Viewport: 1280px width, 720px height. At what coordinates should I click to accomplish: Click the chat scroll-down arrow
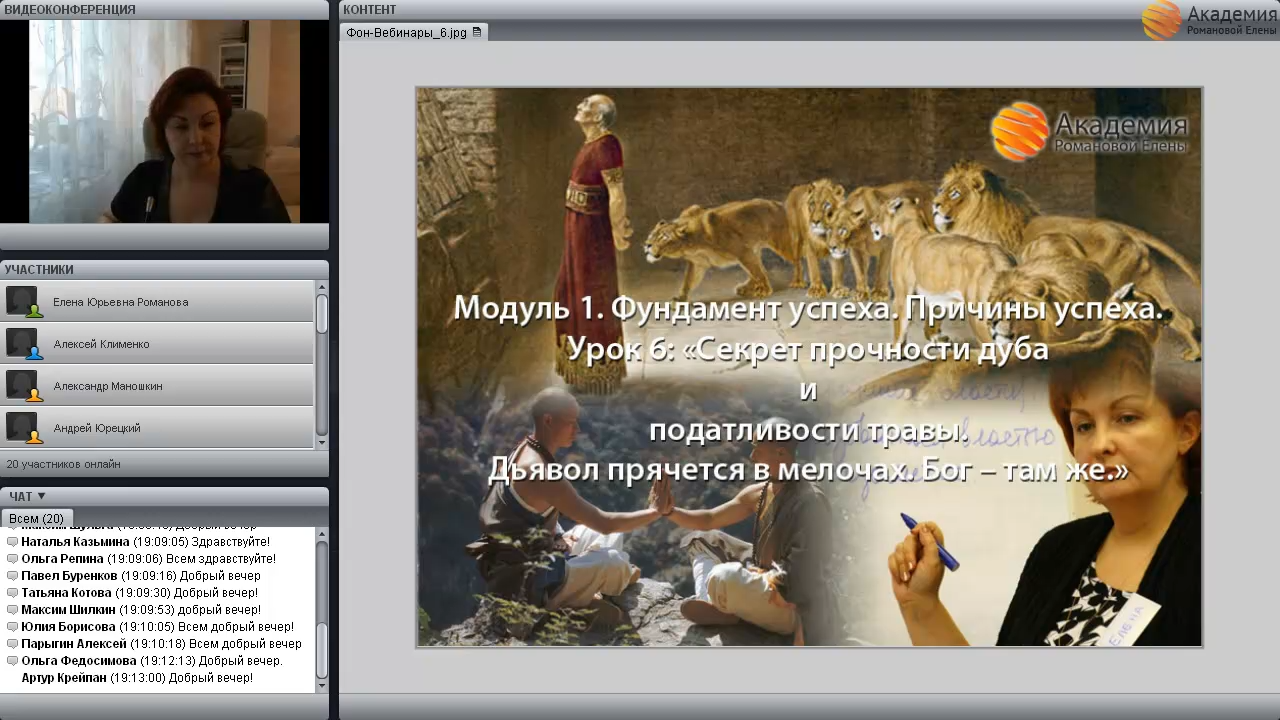322,686
